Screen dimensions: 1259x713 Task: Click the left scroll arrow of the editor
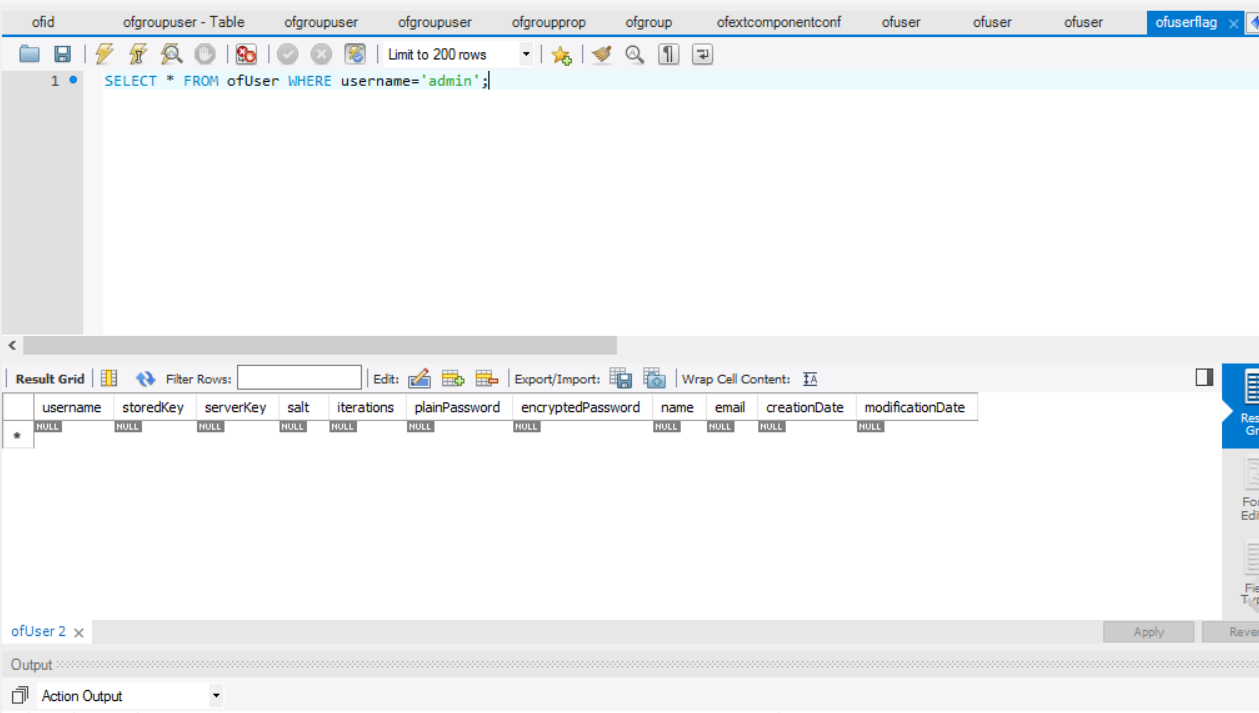pos(12,346)
